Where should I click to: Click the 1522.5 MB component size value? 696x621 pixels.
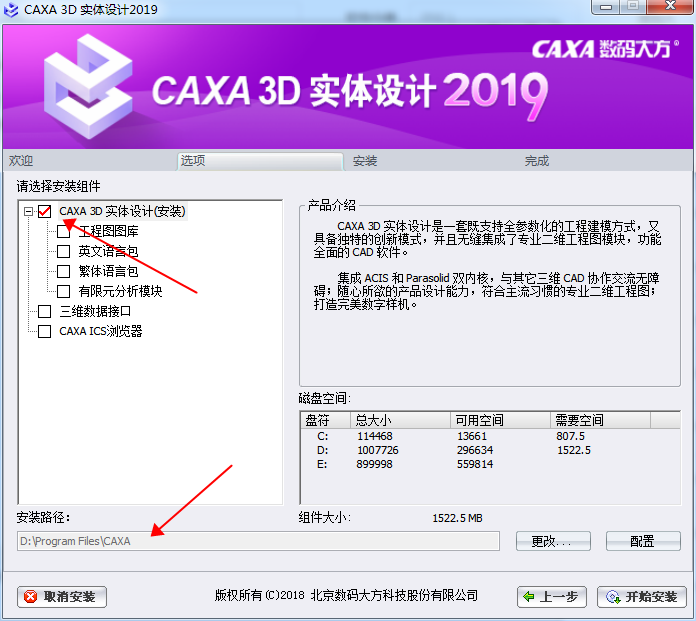pyautogui.click(x=457, y=518)
